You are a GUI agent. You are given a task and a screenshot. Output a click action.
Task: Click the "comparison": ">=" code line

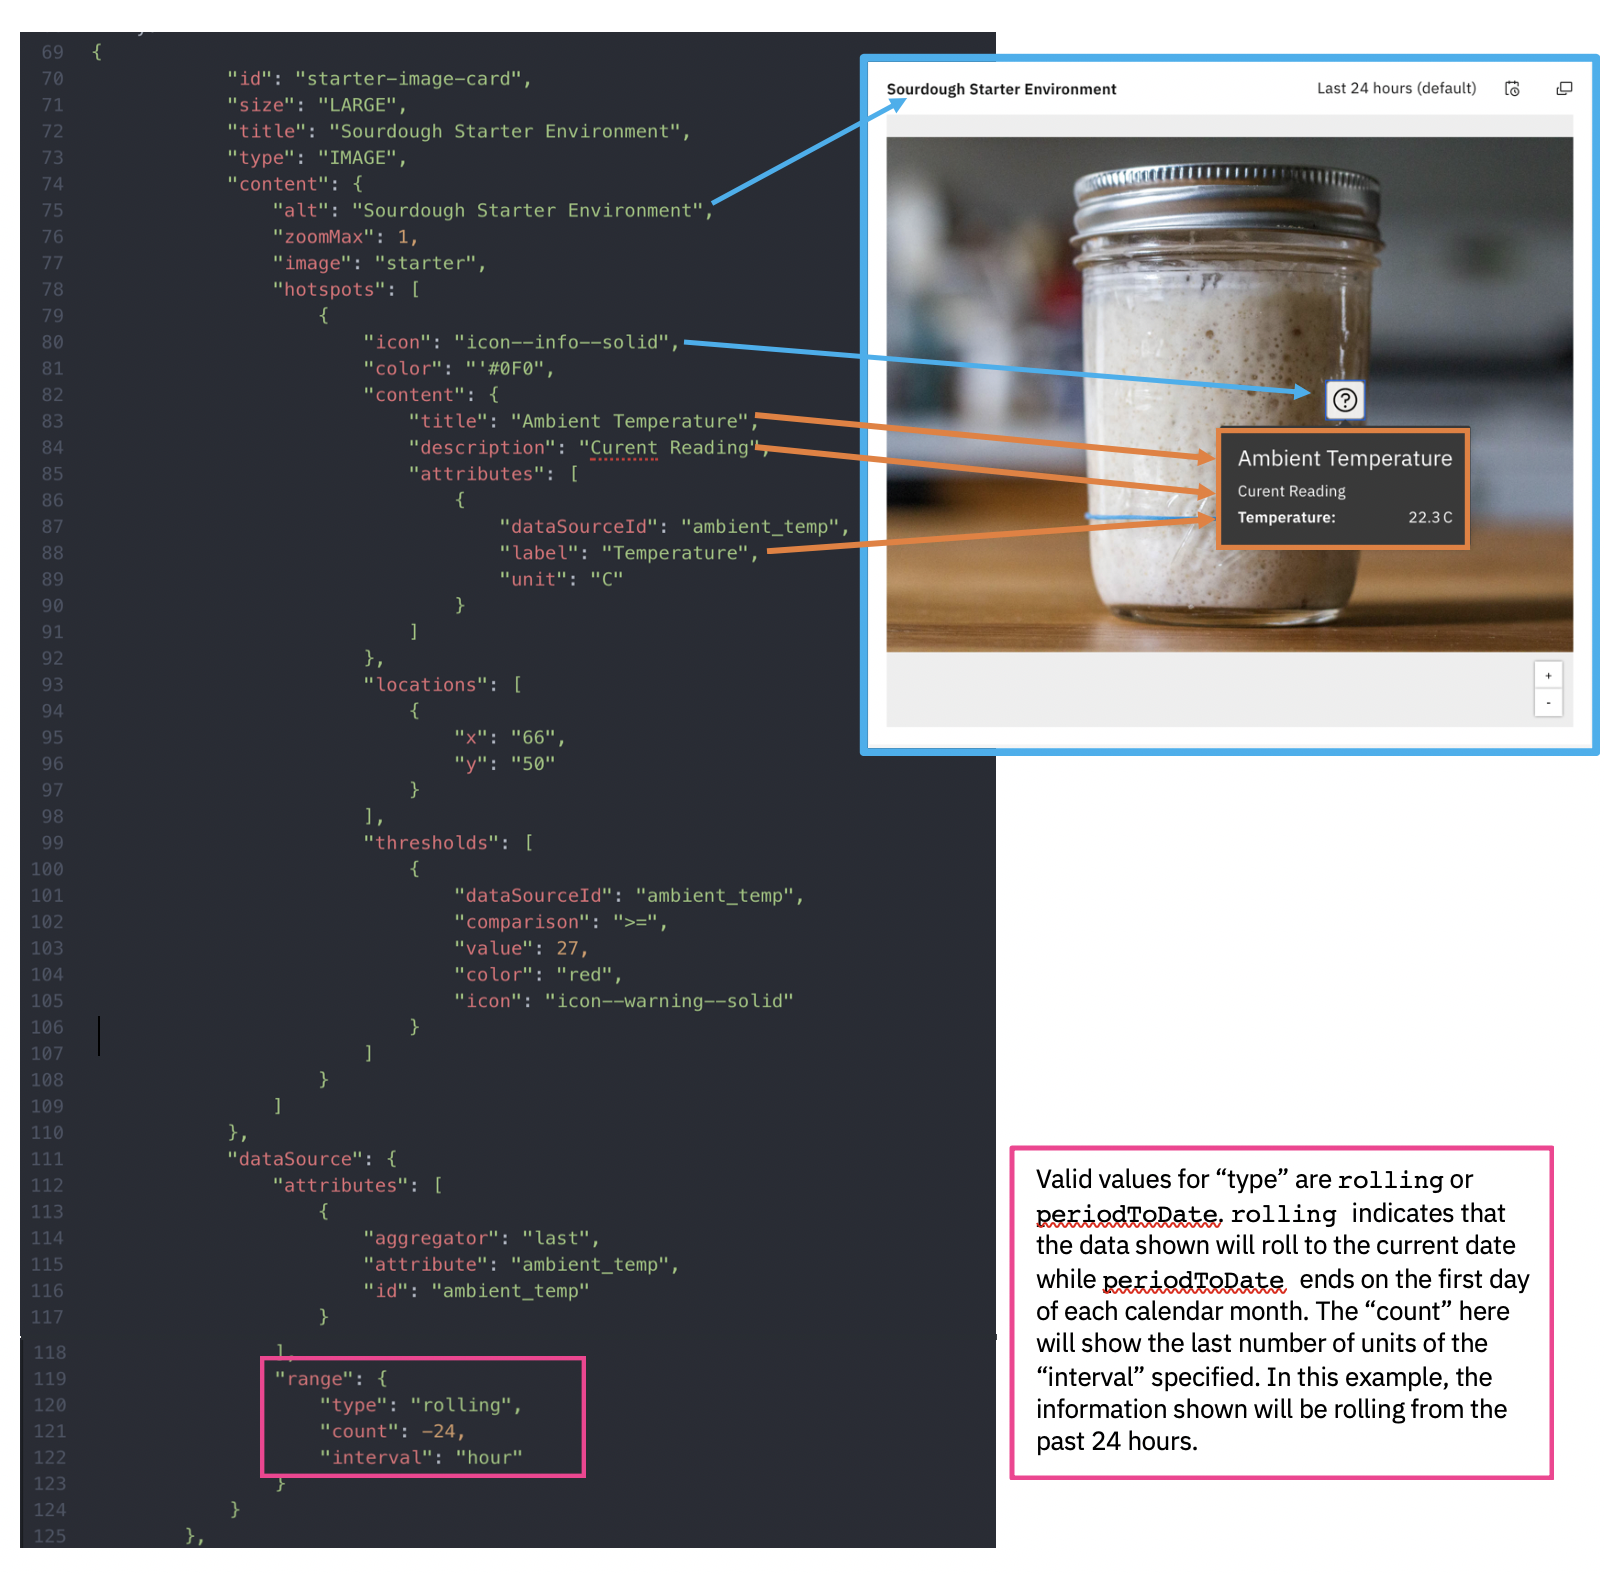coord(561,921)
